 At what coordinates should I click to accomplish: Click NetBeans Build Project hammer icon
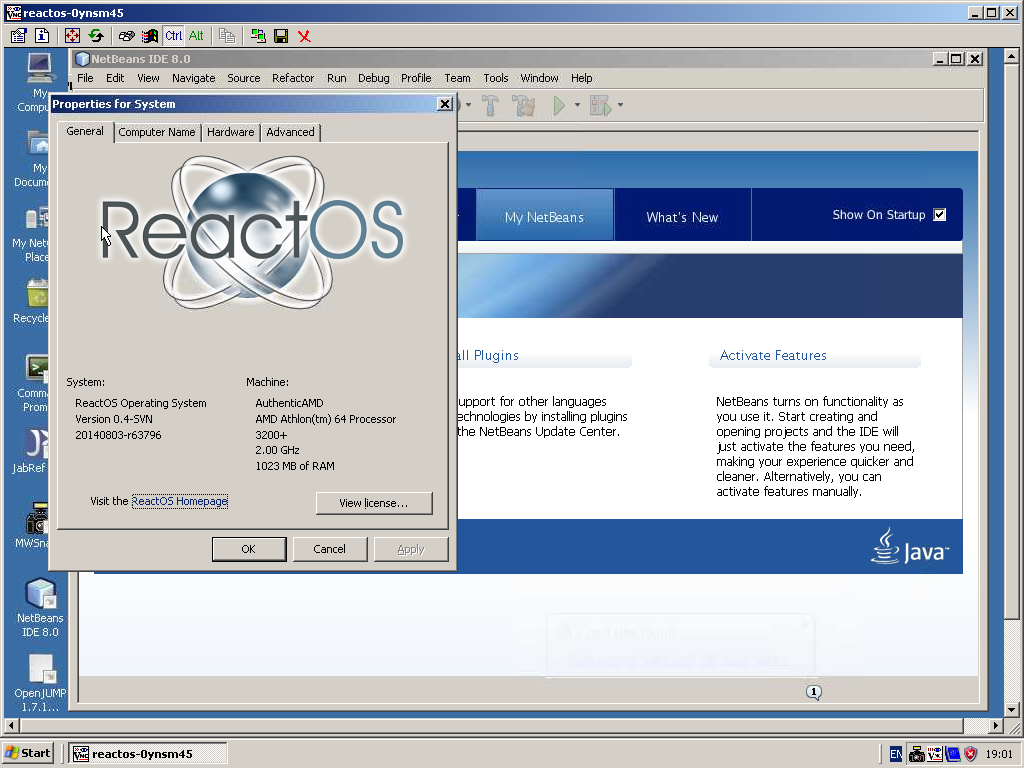click(x=490, y=105)
